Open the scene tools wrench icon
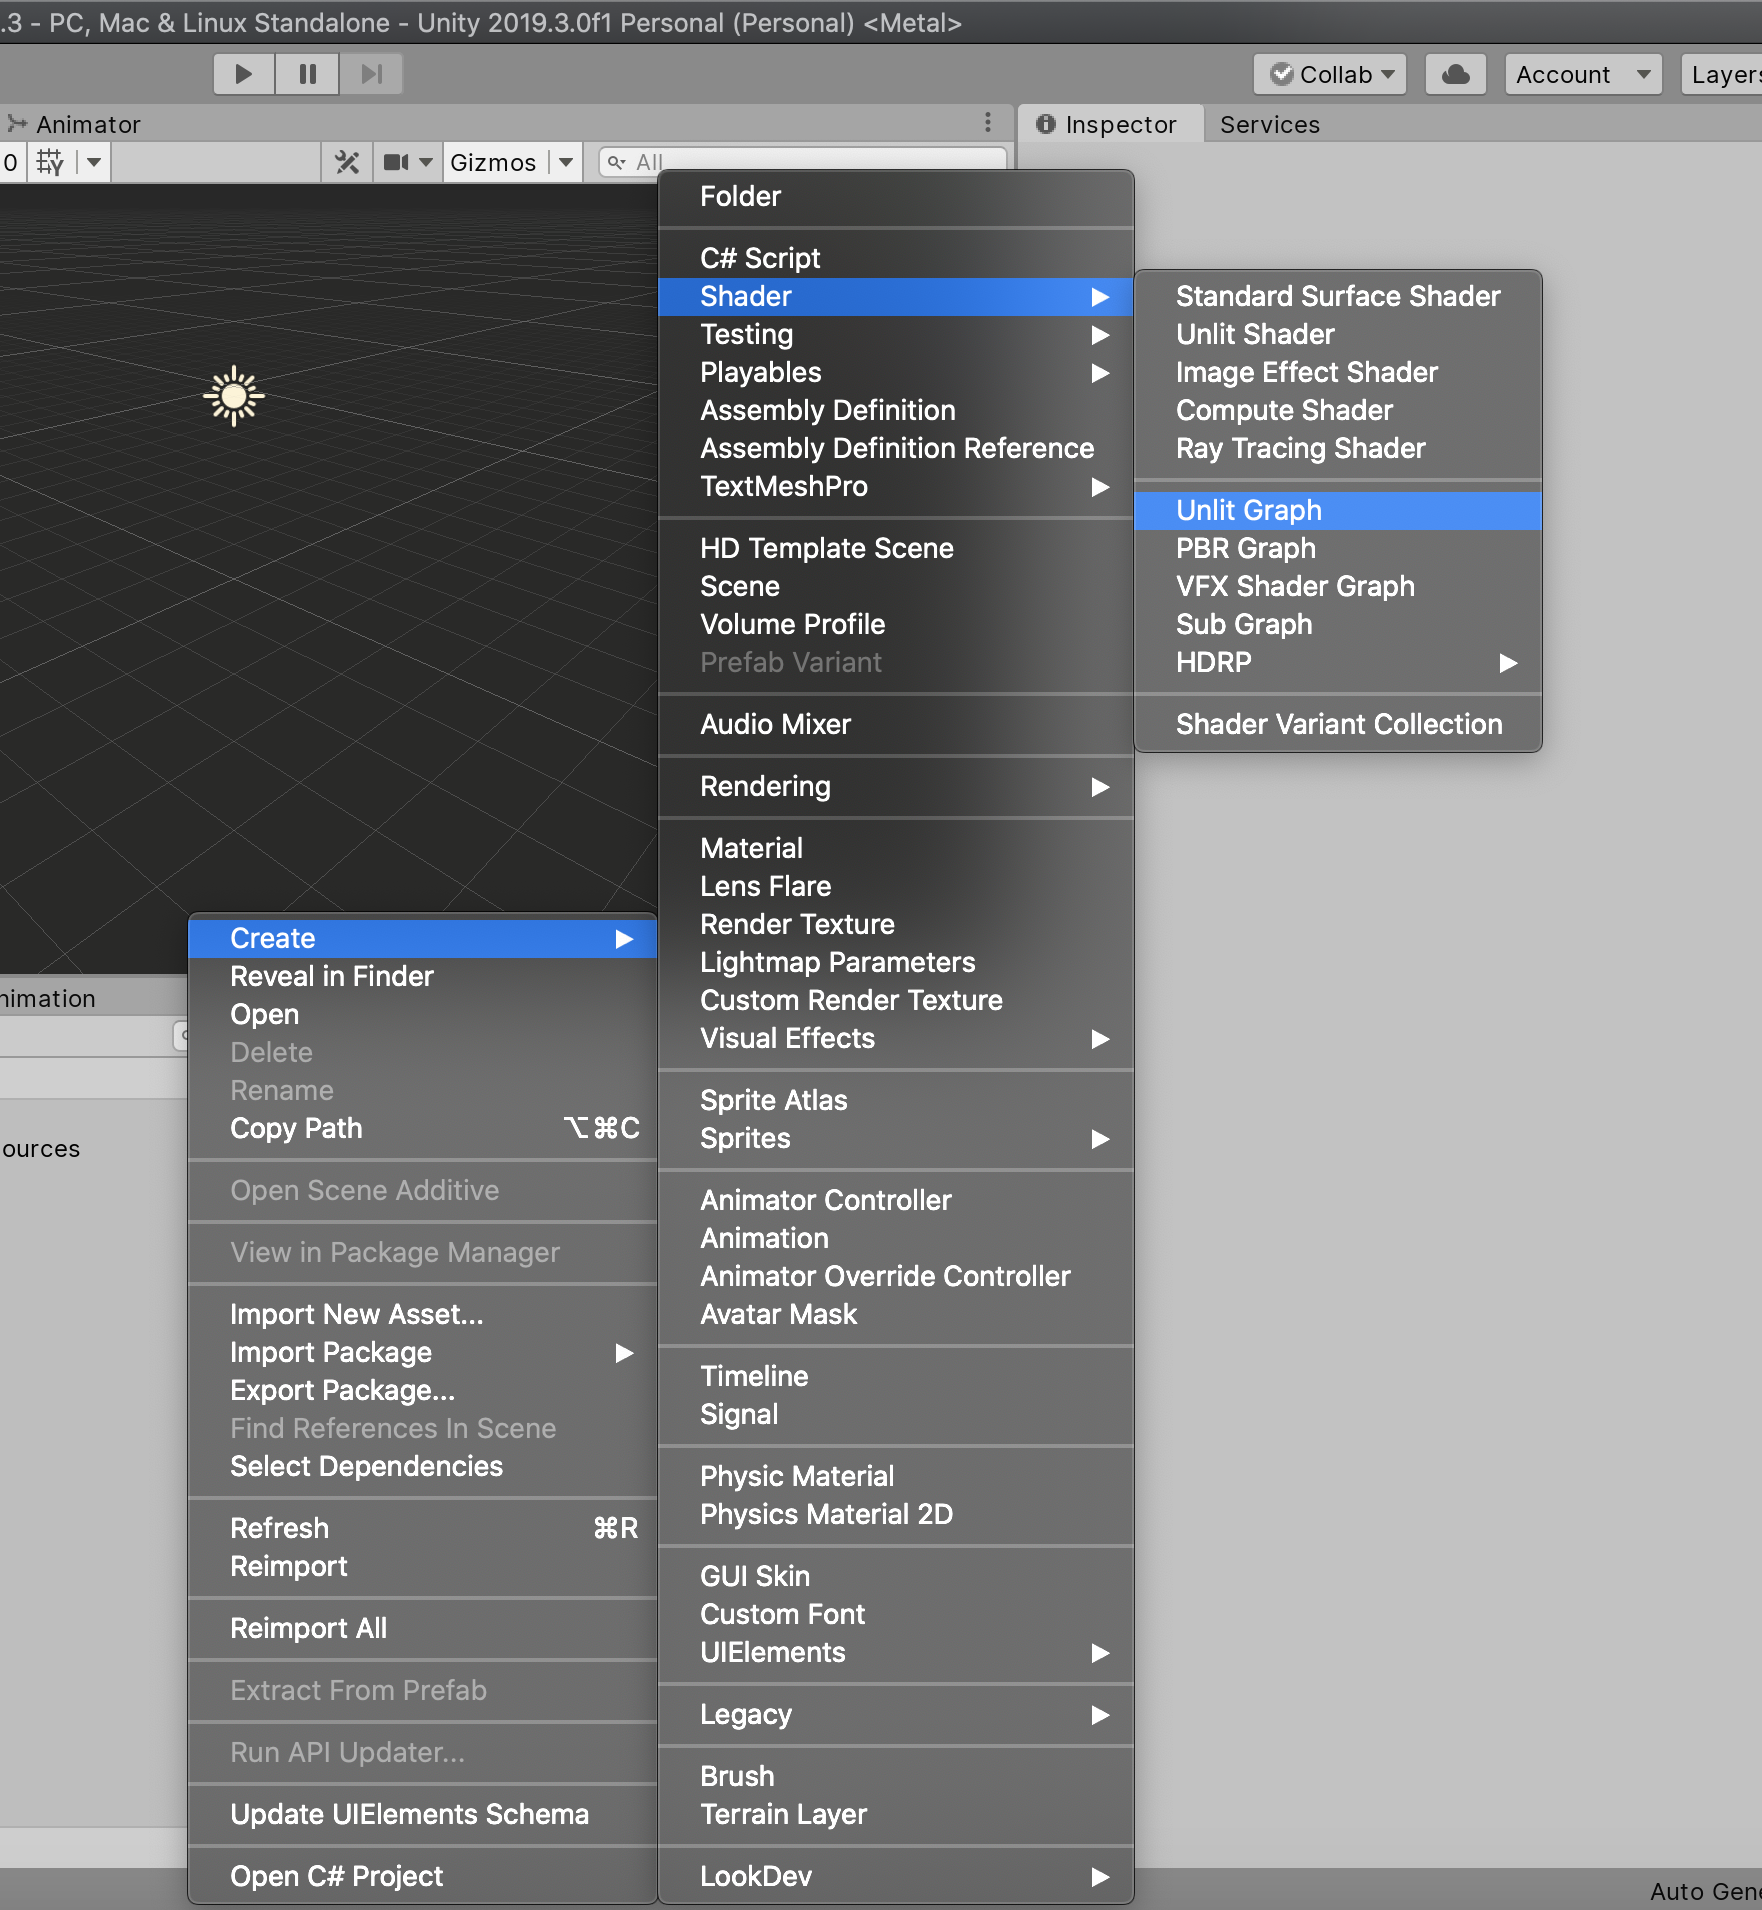The width and height of the screenshot is (1762, 1910). (x=347, y=162)
